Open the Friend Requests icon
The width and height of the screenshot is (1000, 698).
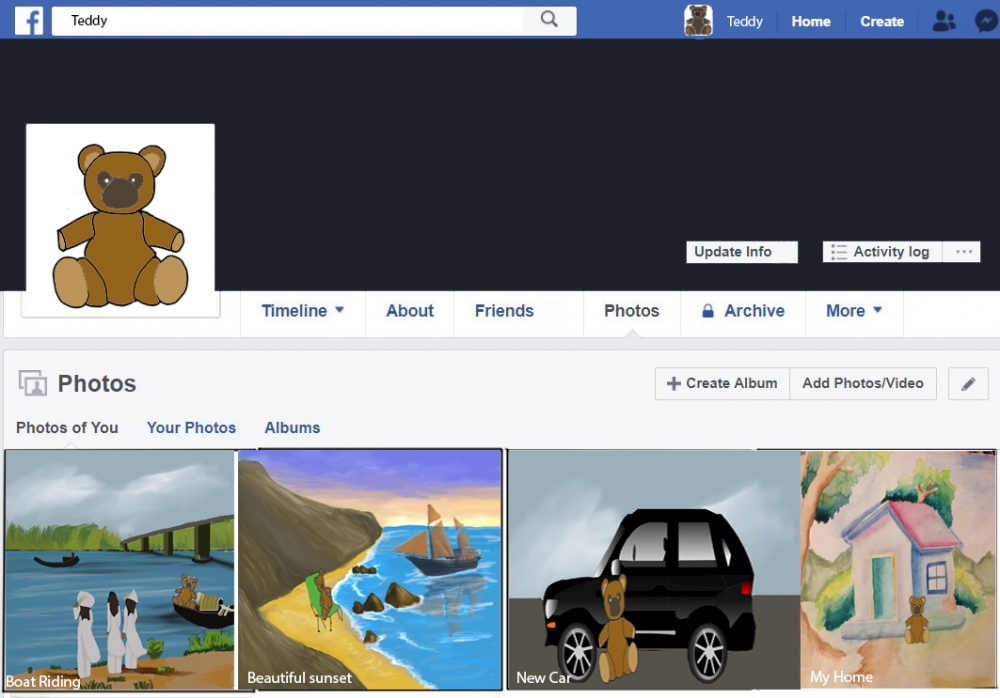point(943,21)
